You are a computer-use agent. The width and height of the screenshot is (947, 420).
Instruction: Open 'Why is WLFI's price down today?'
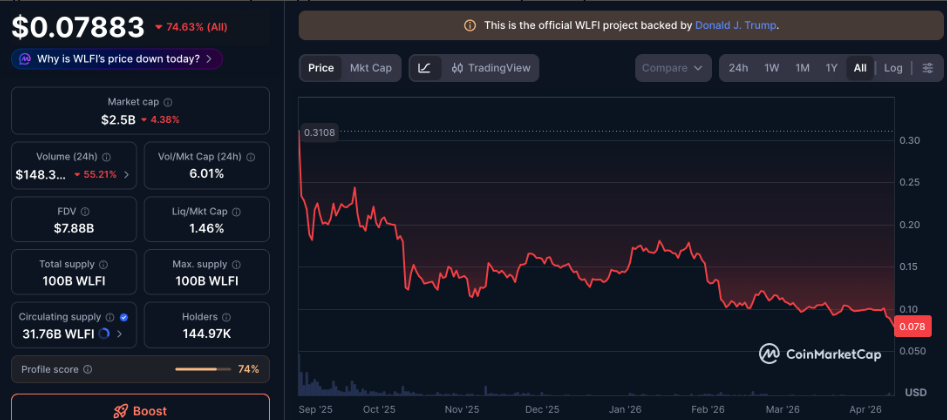[117, 59]
